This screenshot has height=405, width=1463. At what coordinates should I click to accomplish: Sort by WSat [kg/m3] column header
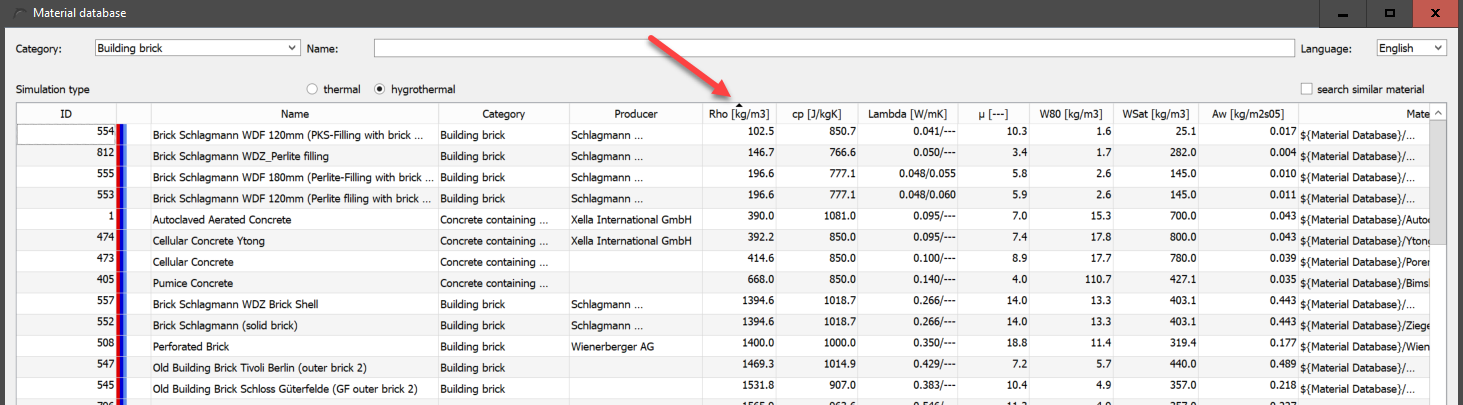point(1154,114)
